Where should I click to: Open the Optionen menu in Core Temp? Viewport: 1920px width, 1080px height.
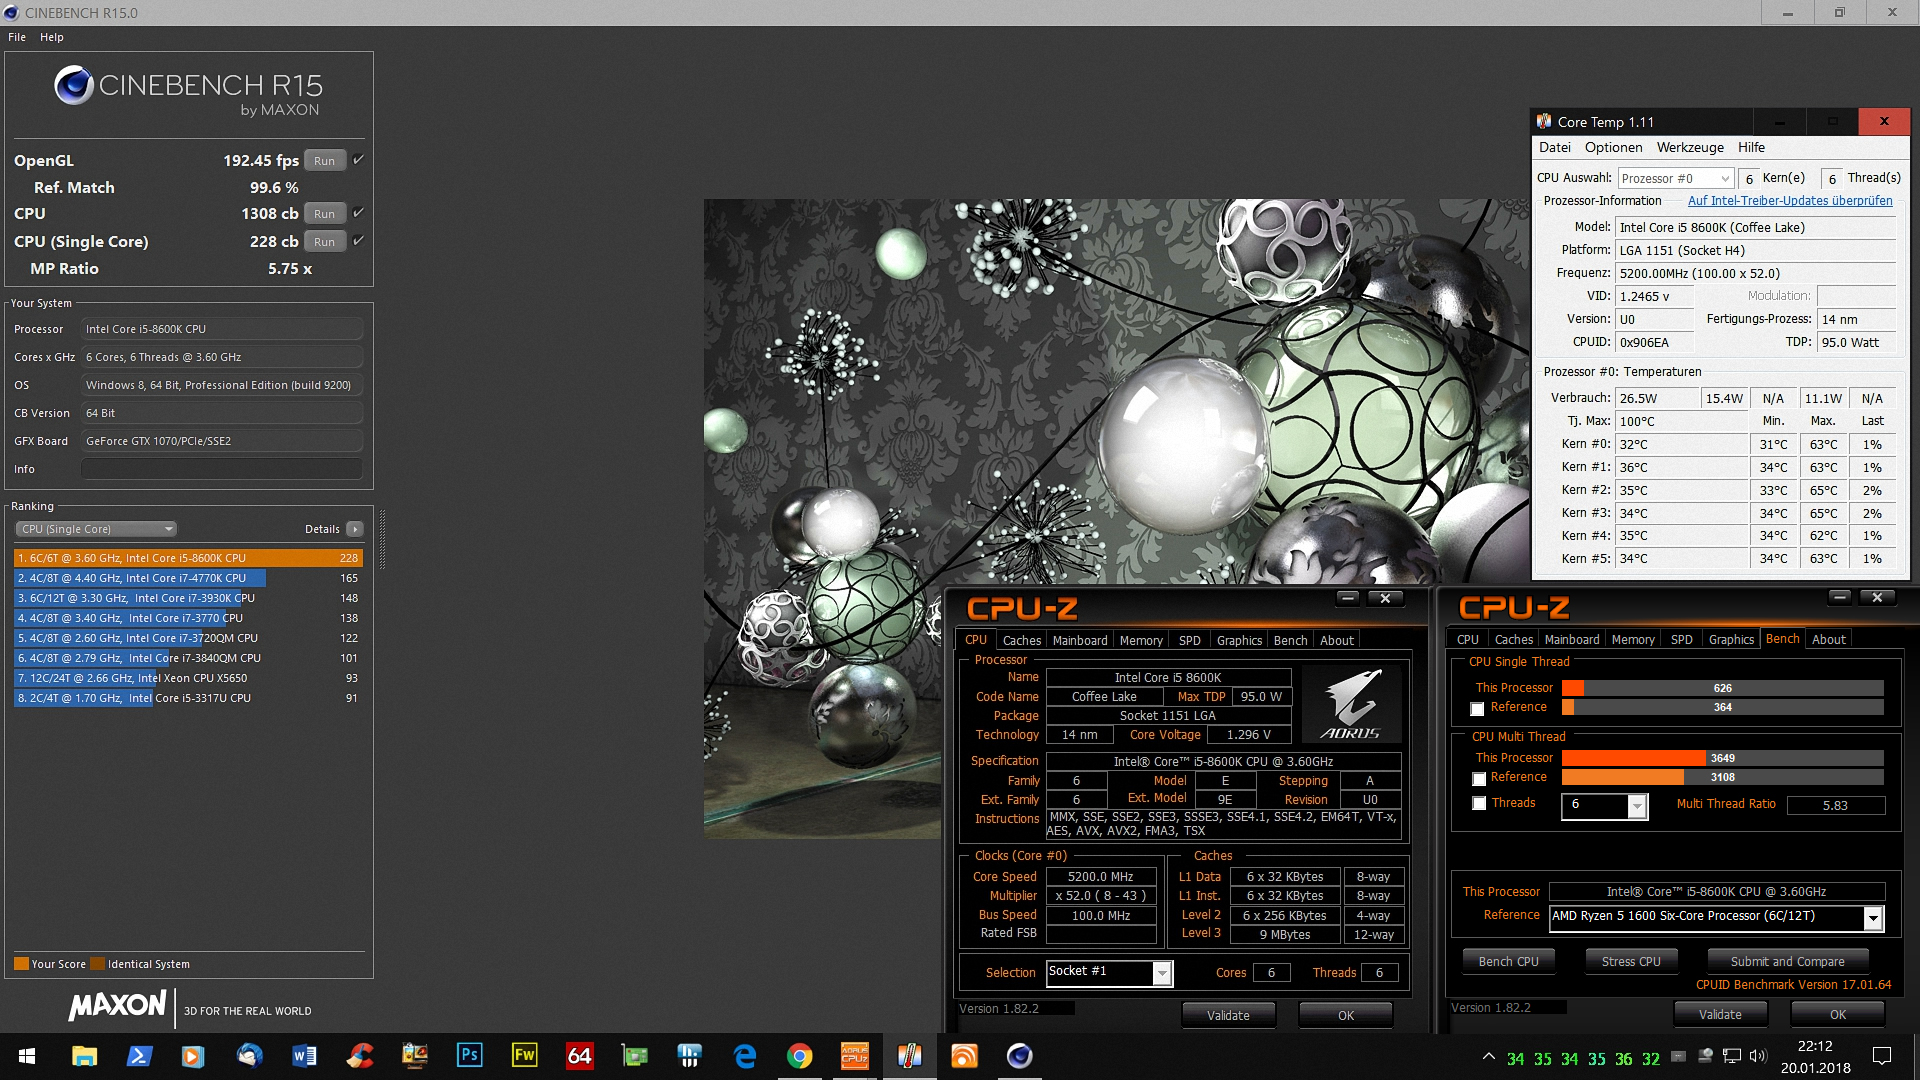(1612, 147)
